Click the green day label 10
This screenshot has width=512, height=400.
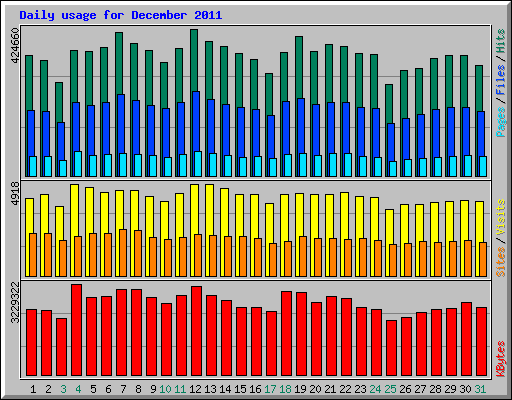(x=165, y=389)
